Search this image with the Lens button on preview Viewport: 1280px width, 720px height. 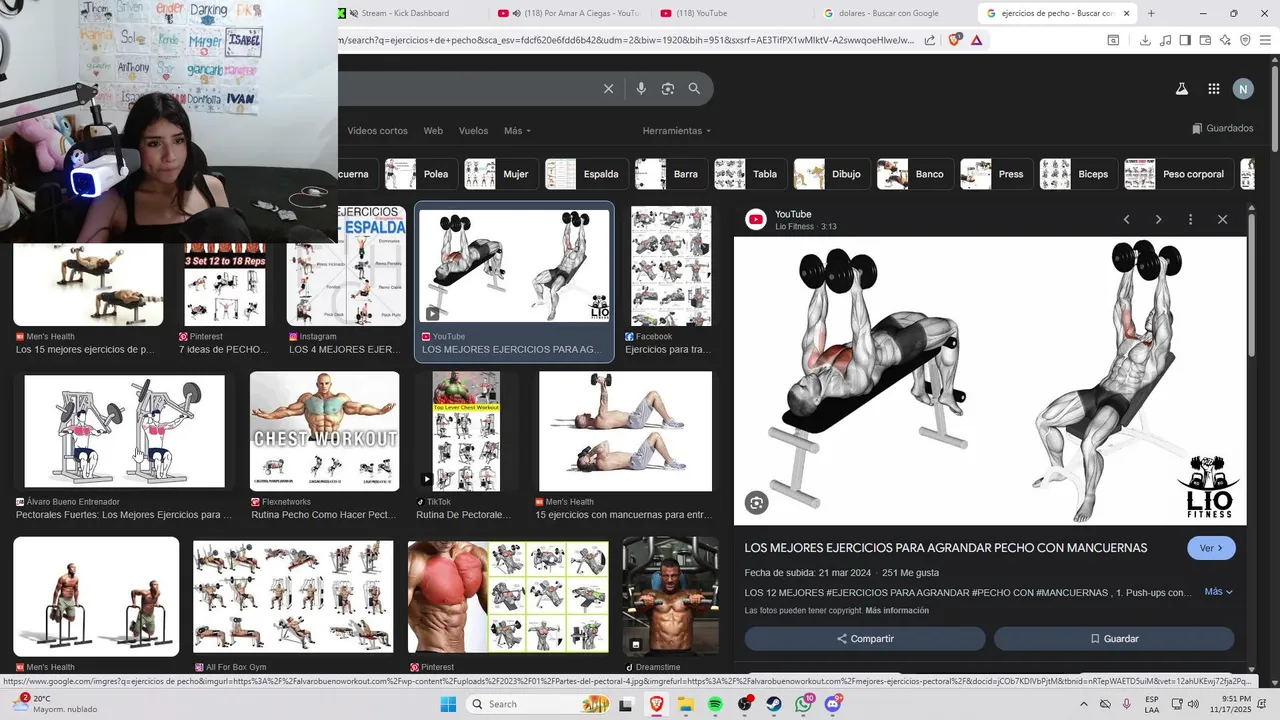click(757, 503)
